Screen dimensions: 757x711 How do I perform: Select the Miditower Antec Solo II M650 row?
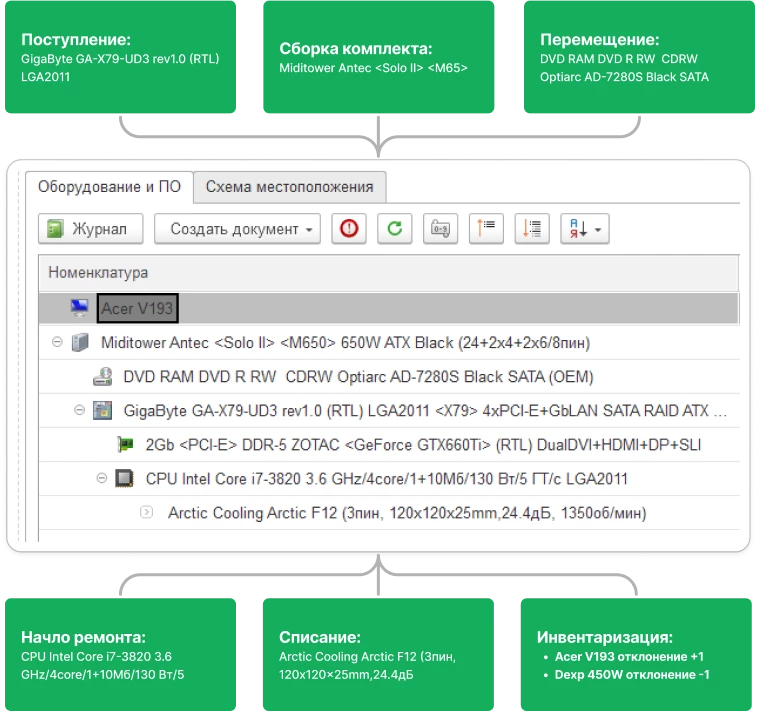[x=389, y=343]
